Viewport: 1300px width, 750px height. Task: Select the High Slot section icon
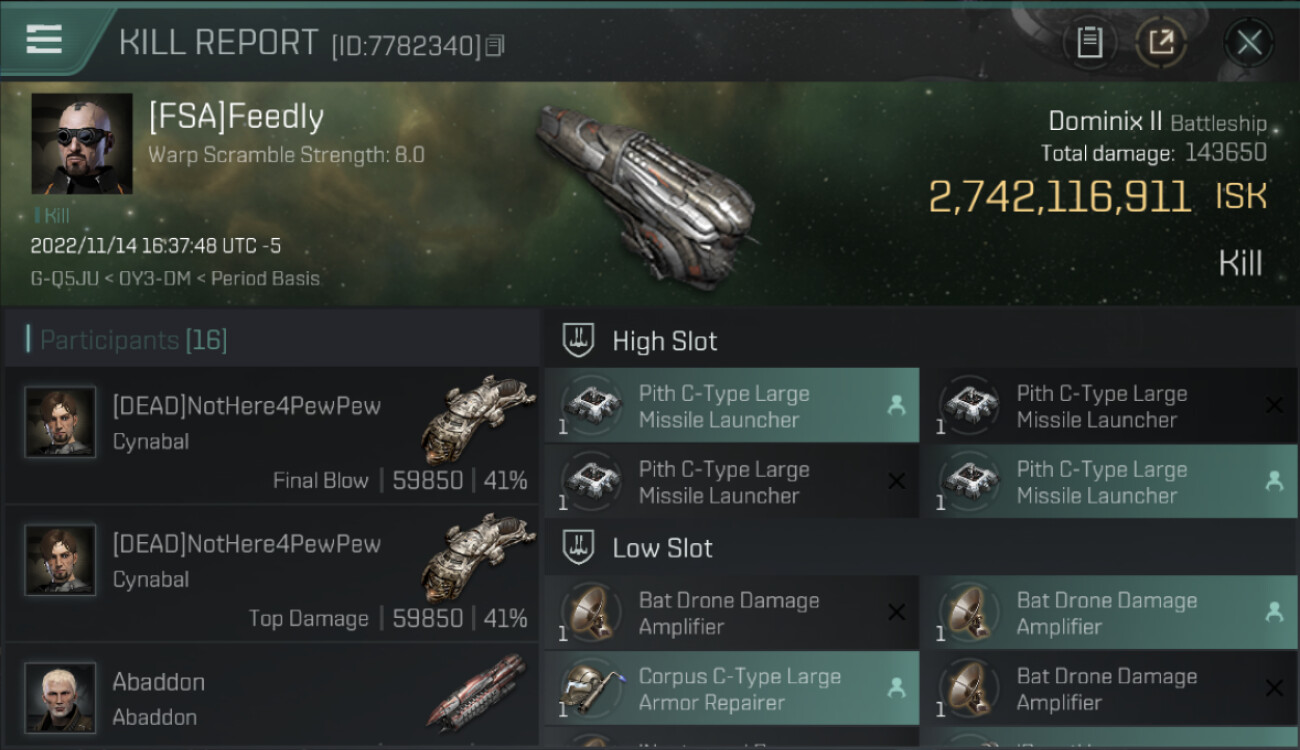pyautogui.click(x=578, y=341)
